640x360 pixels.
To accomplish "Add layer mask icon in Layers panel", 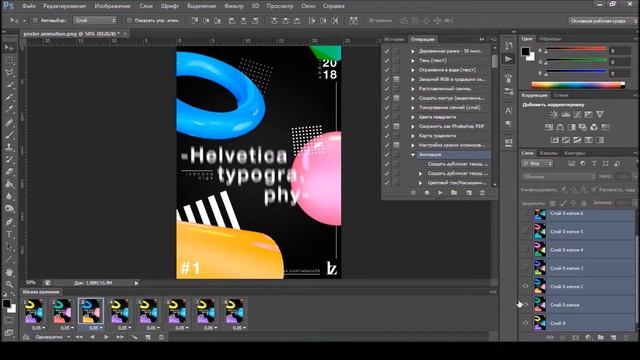I will pos(576,338).
